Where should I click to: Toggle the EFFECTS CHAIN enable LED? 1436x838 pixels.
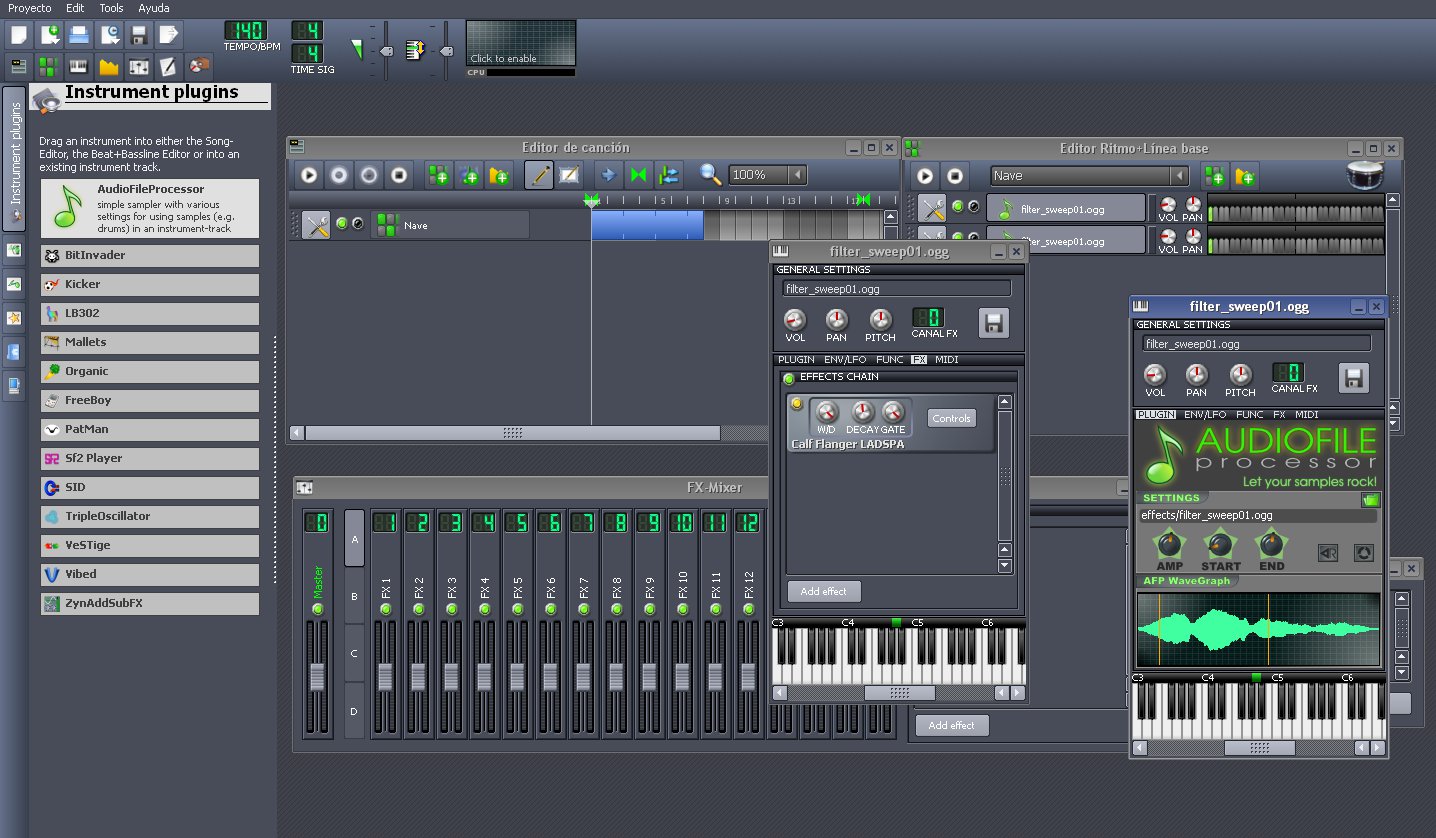pyautogui.click(x=789, y=378)
